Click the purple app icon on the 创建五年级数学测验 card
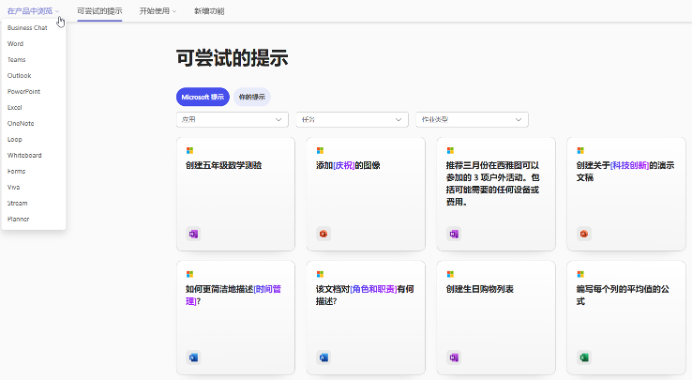 [x=193, y=234]
